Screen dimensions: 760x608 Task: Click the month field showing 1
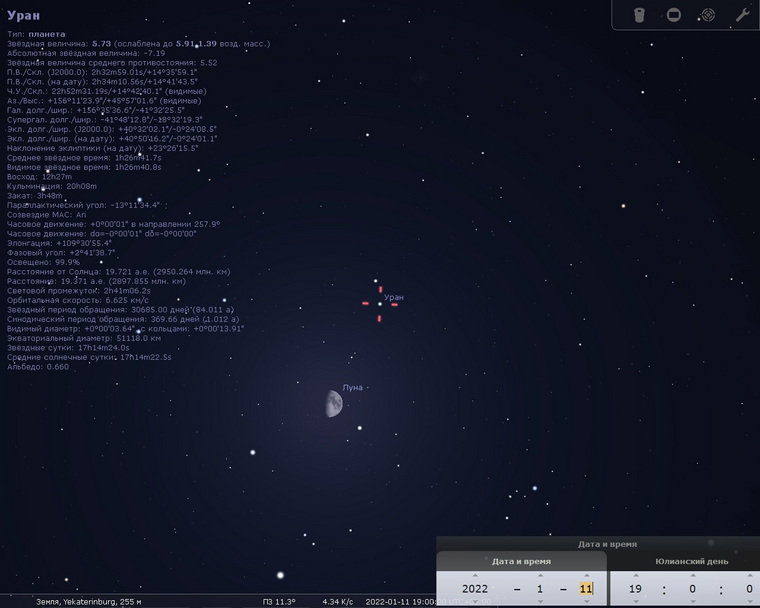(x=540, y=589)
